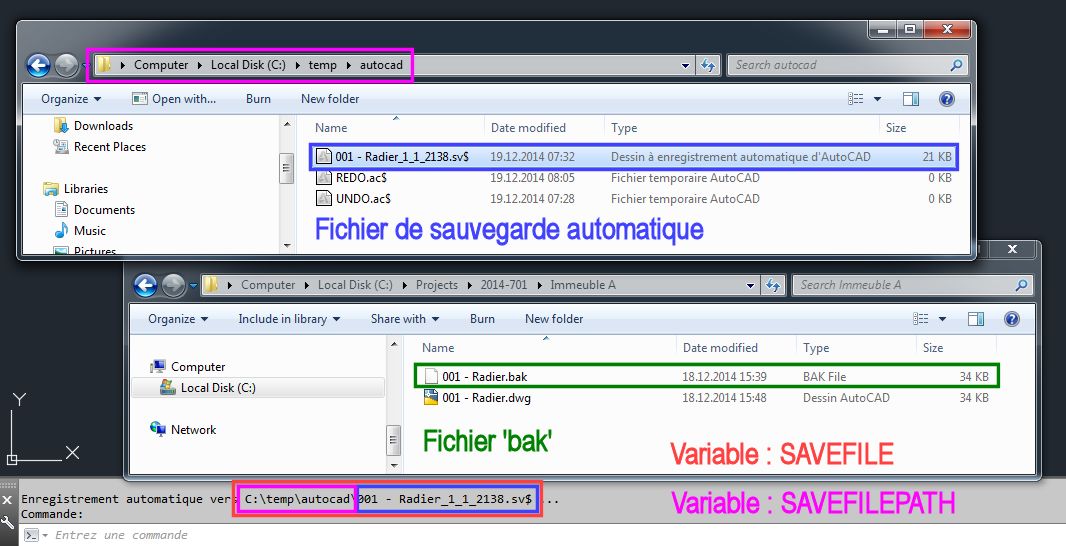The height and width of the screenshot is (546, 1066).
Task: Click temp in the autocad address breadcrumb
Action: coord(322,65)
